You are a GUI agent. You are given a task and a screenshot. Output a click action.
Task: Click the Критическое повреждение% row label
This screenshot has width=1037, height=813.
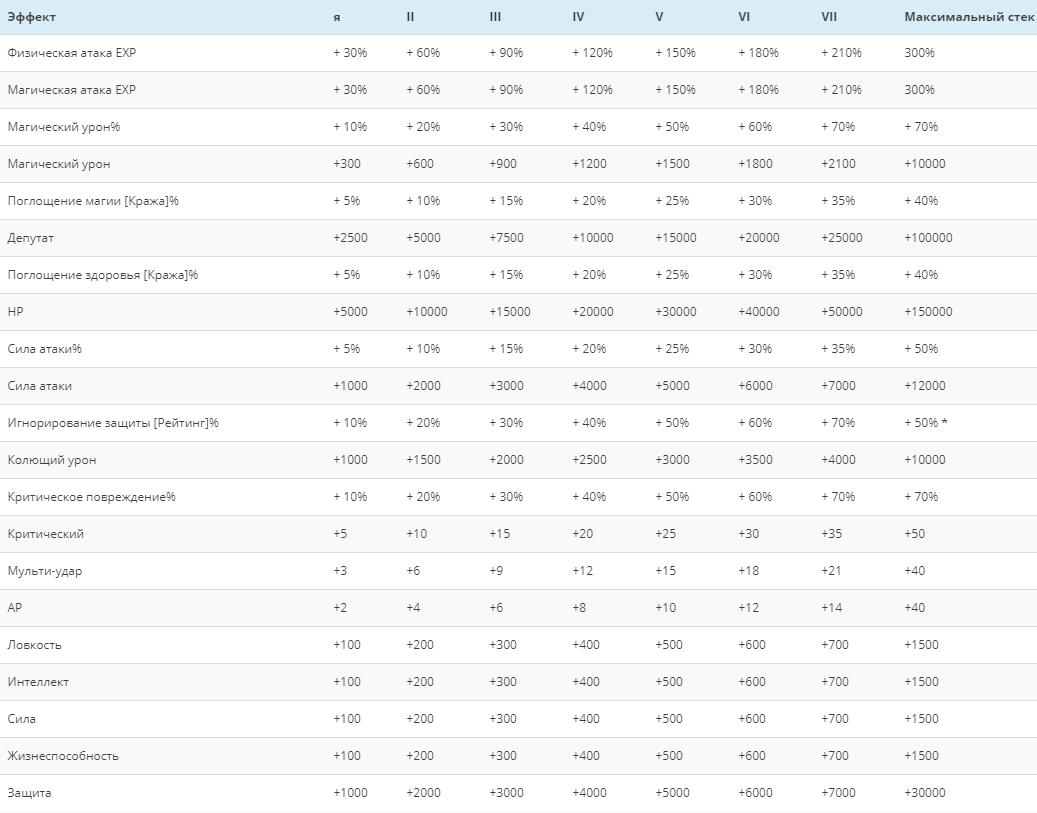point(91,497)
